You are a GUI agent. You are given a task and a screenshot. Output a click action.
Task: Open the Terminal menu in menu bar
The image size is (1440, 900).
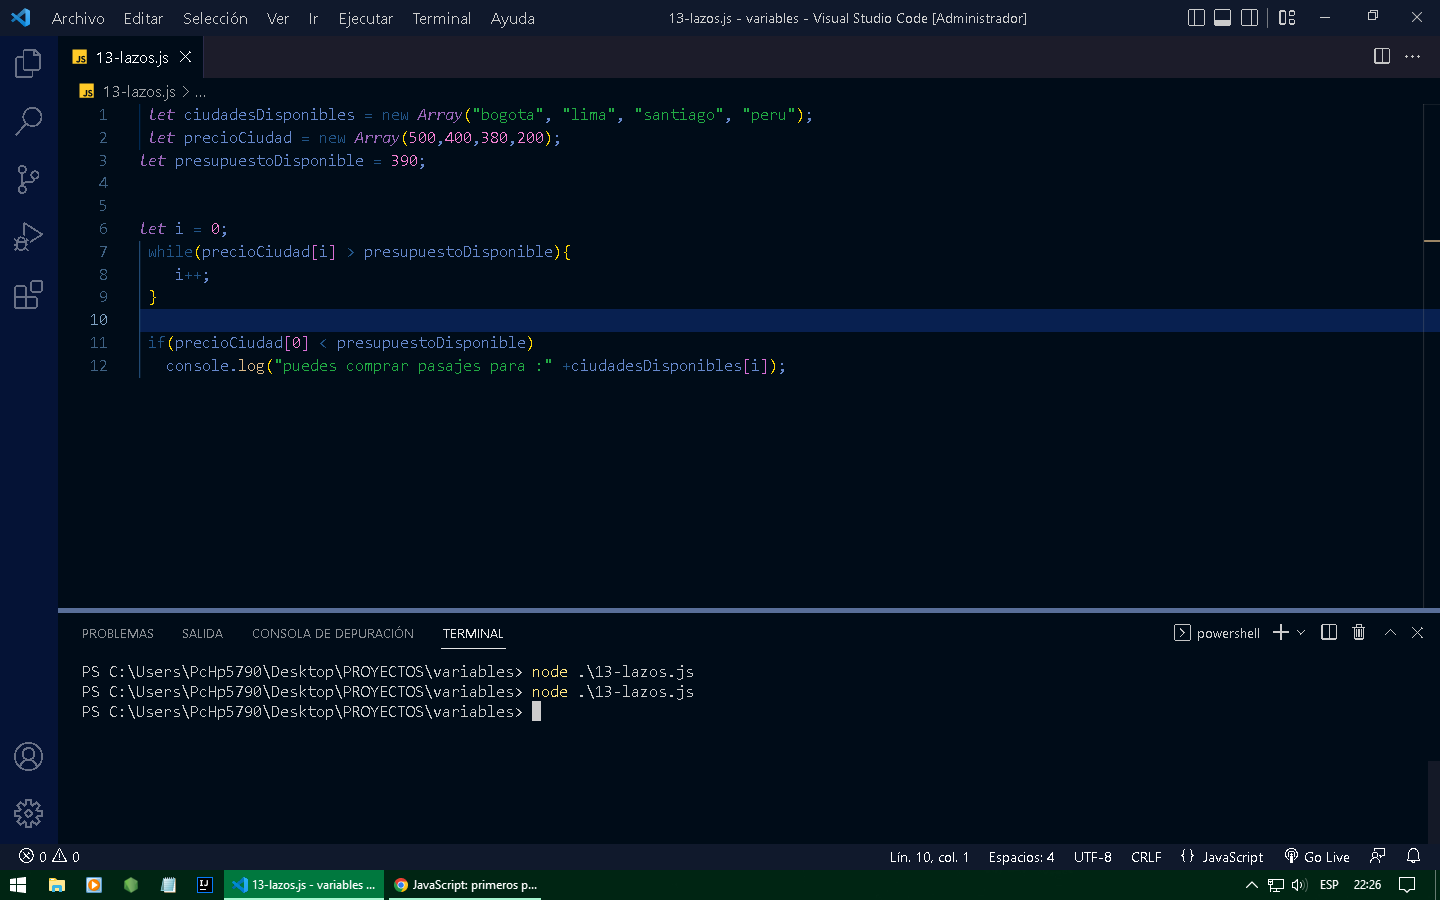click(x=442, y=18)
